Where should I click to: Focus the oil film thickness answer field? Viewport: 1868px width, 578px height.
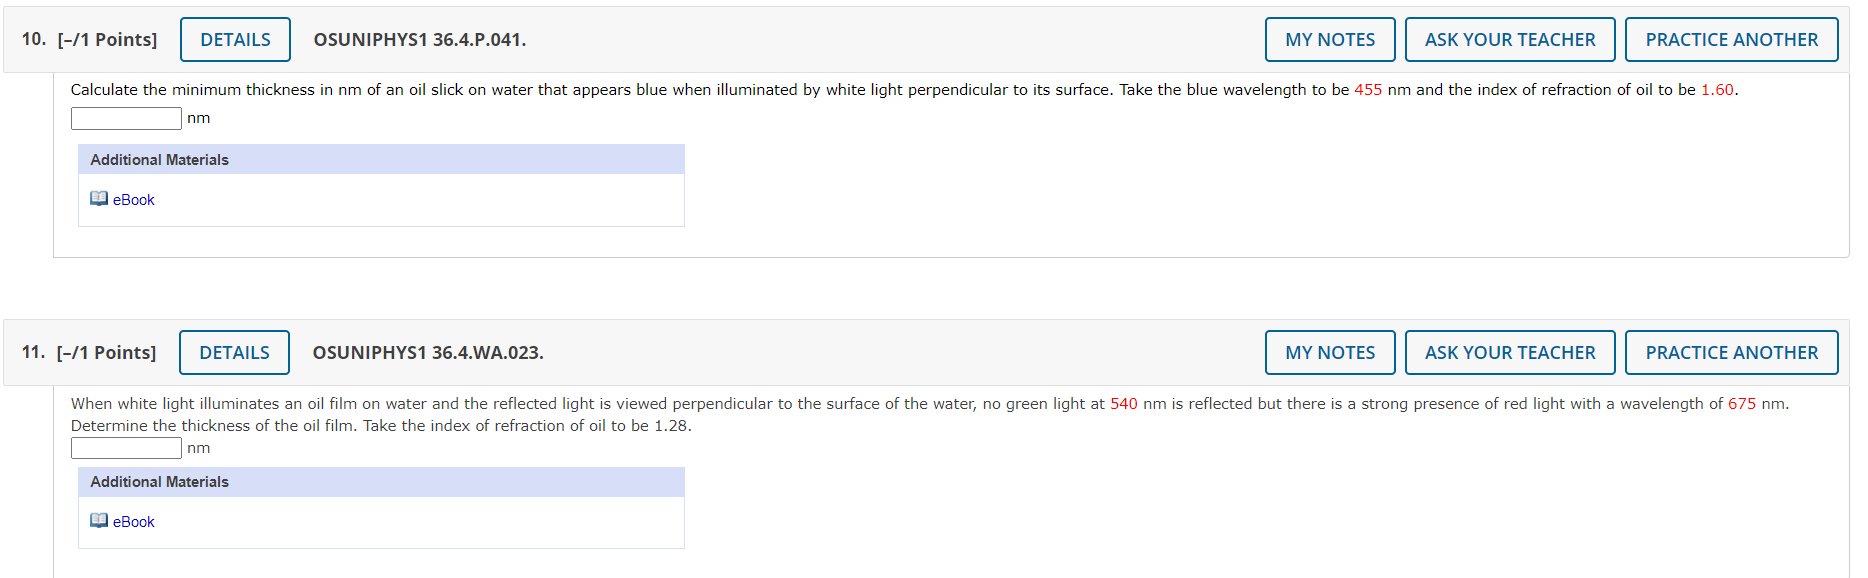(x=126, y=448)
